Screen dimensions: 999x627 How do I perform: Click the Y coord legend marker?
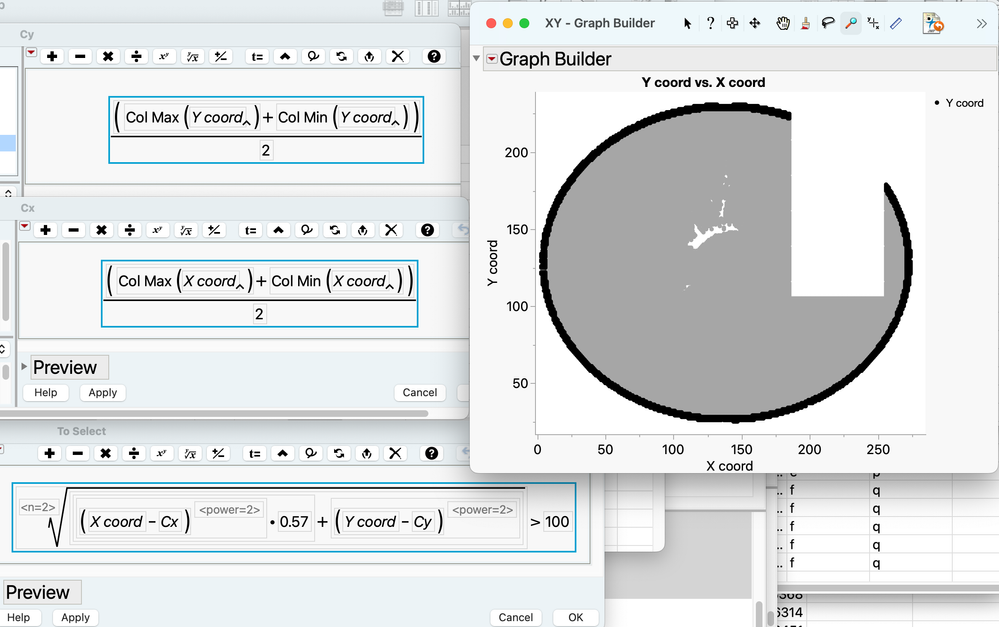[937, 103]
